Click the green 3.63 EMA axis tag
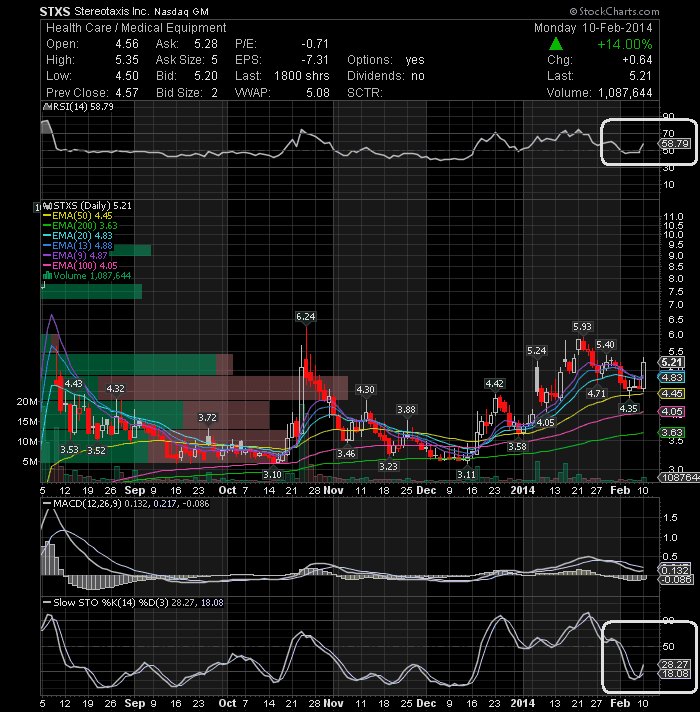700x712 pixels. coord(672,432)
